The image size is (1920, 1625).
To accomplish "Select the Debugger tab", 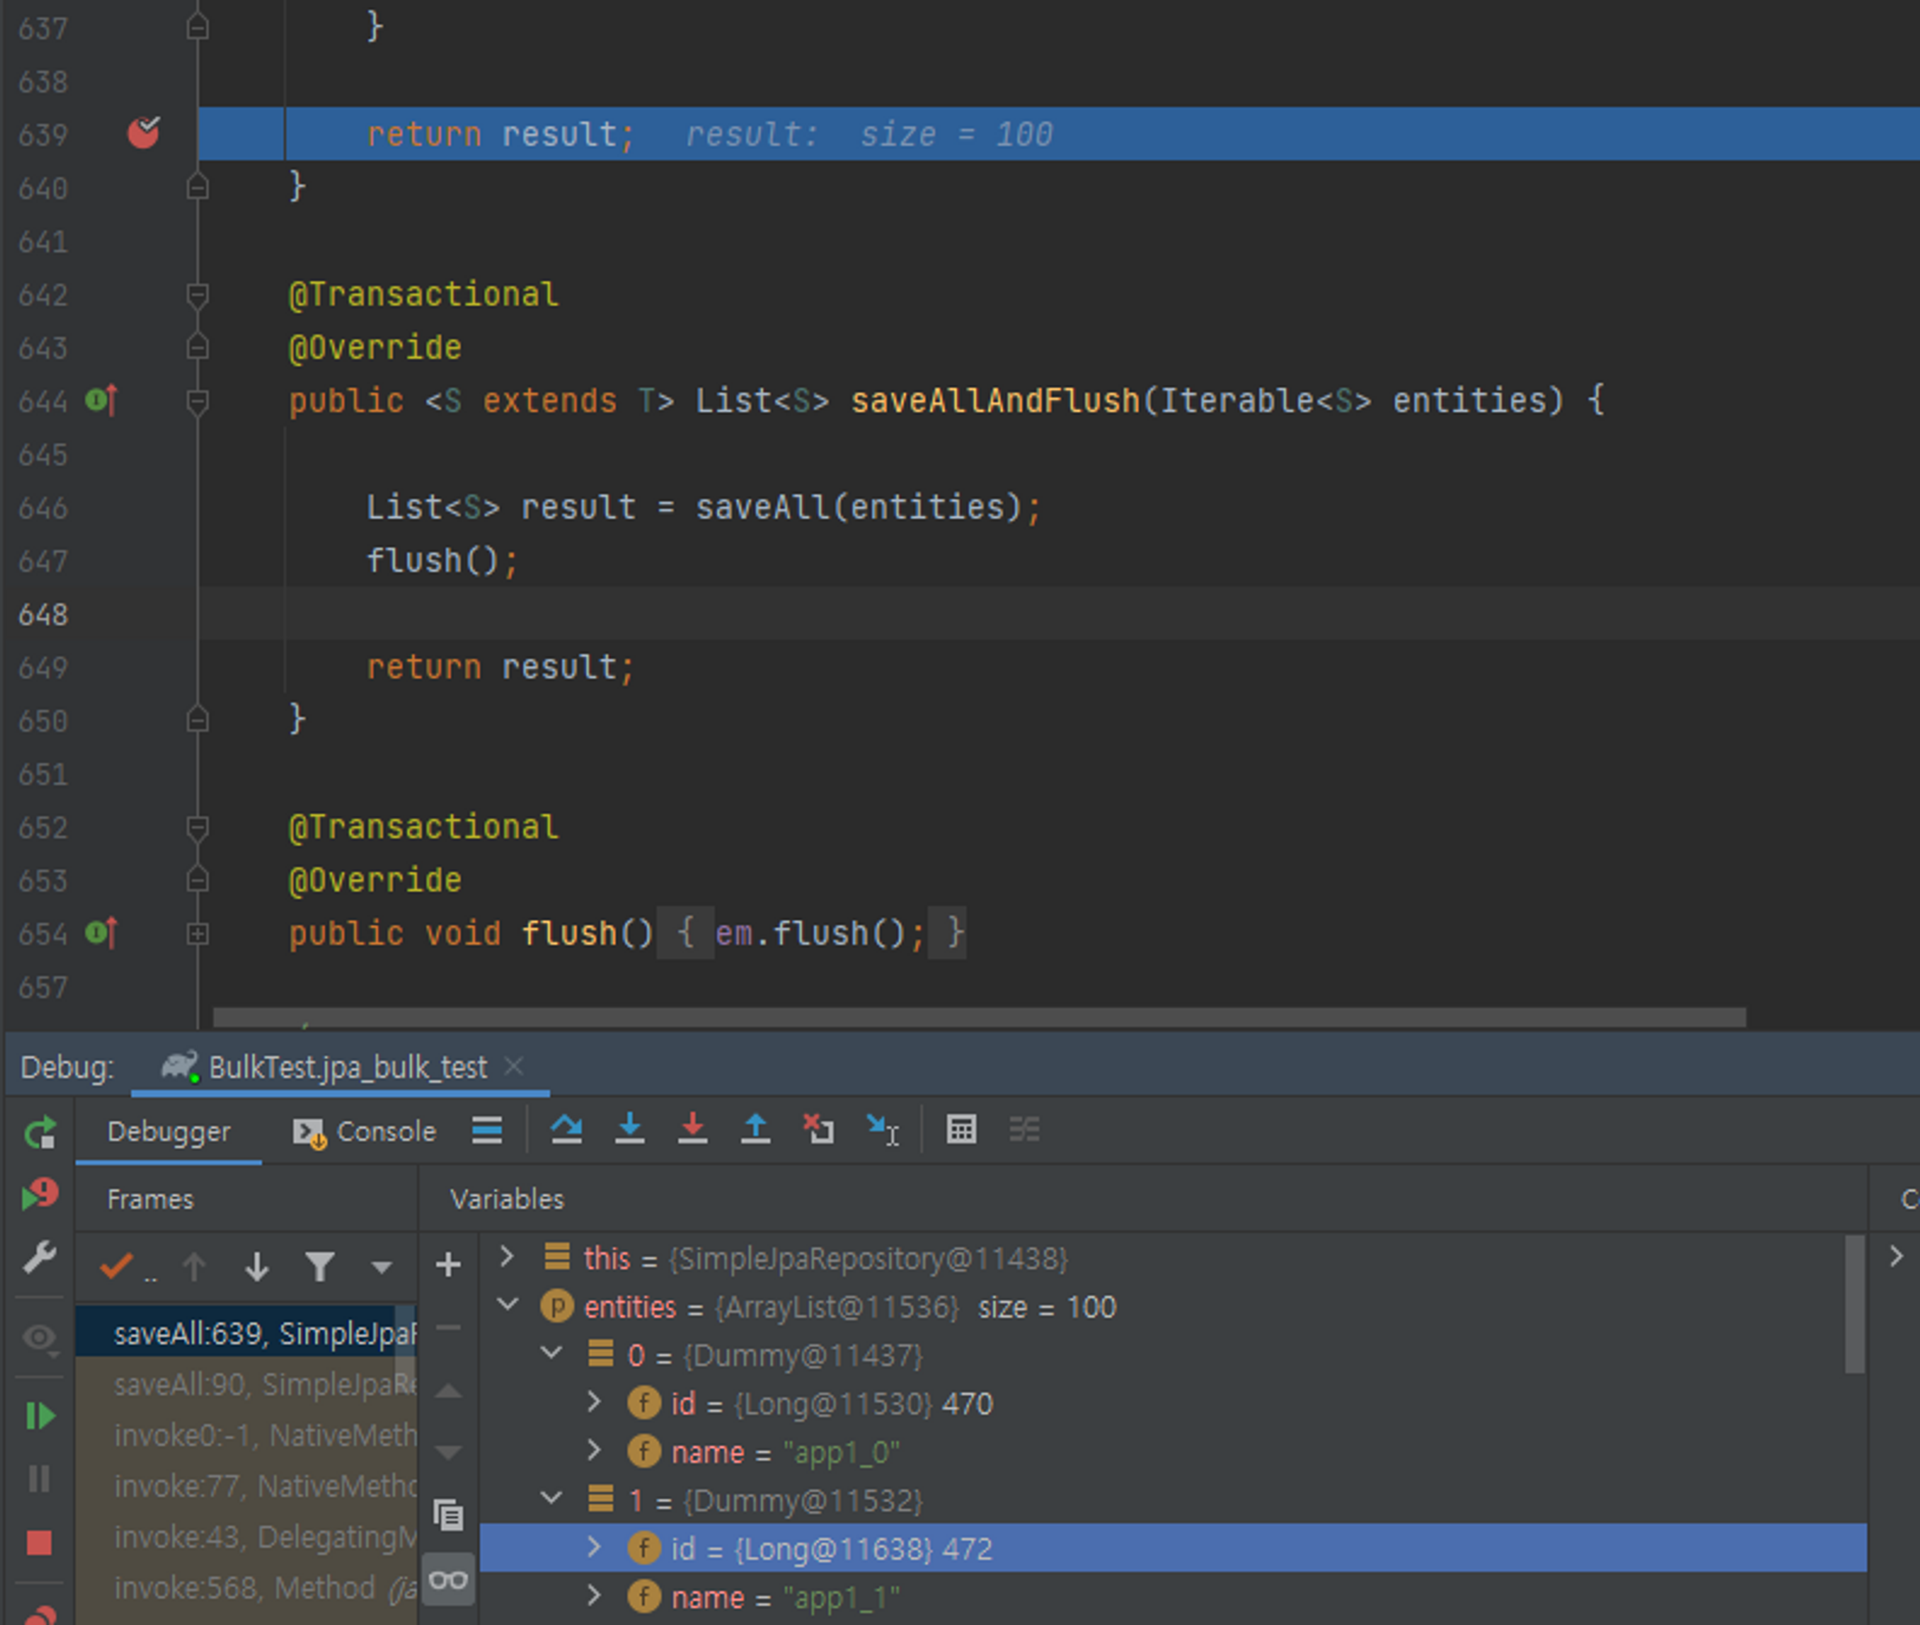I will tap(168, 1132).
